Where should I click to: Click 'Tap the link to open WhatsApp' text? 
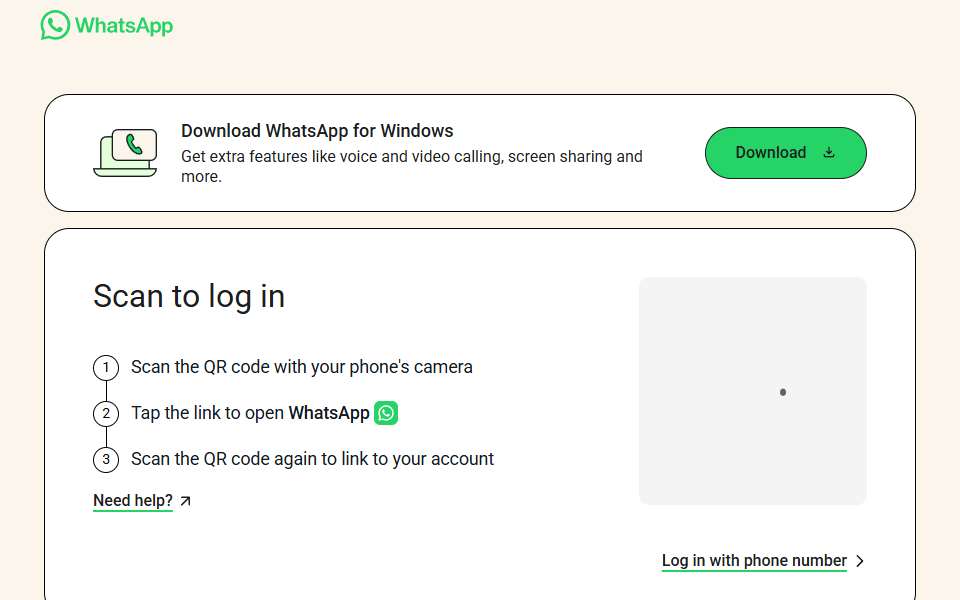coord(250,413)
